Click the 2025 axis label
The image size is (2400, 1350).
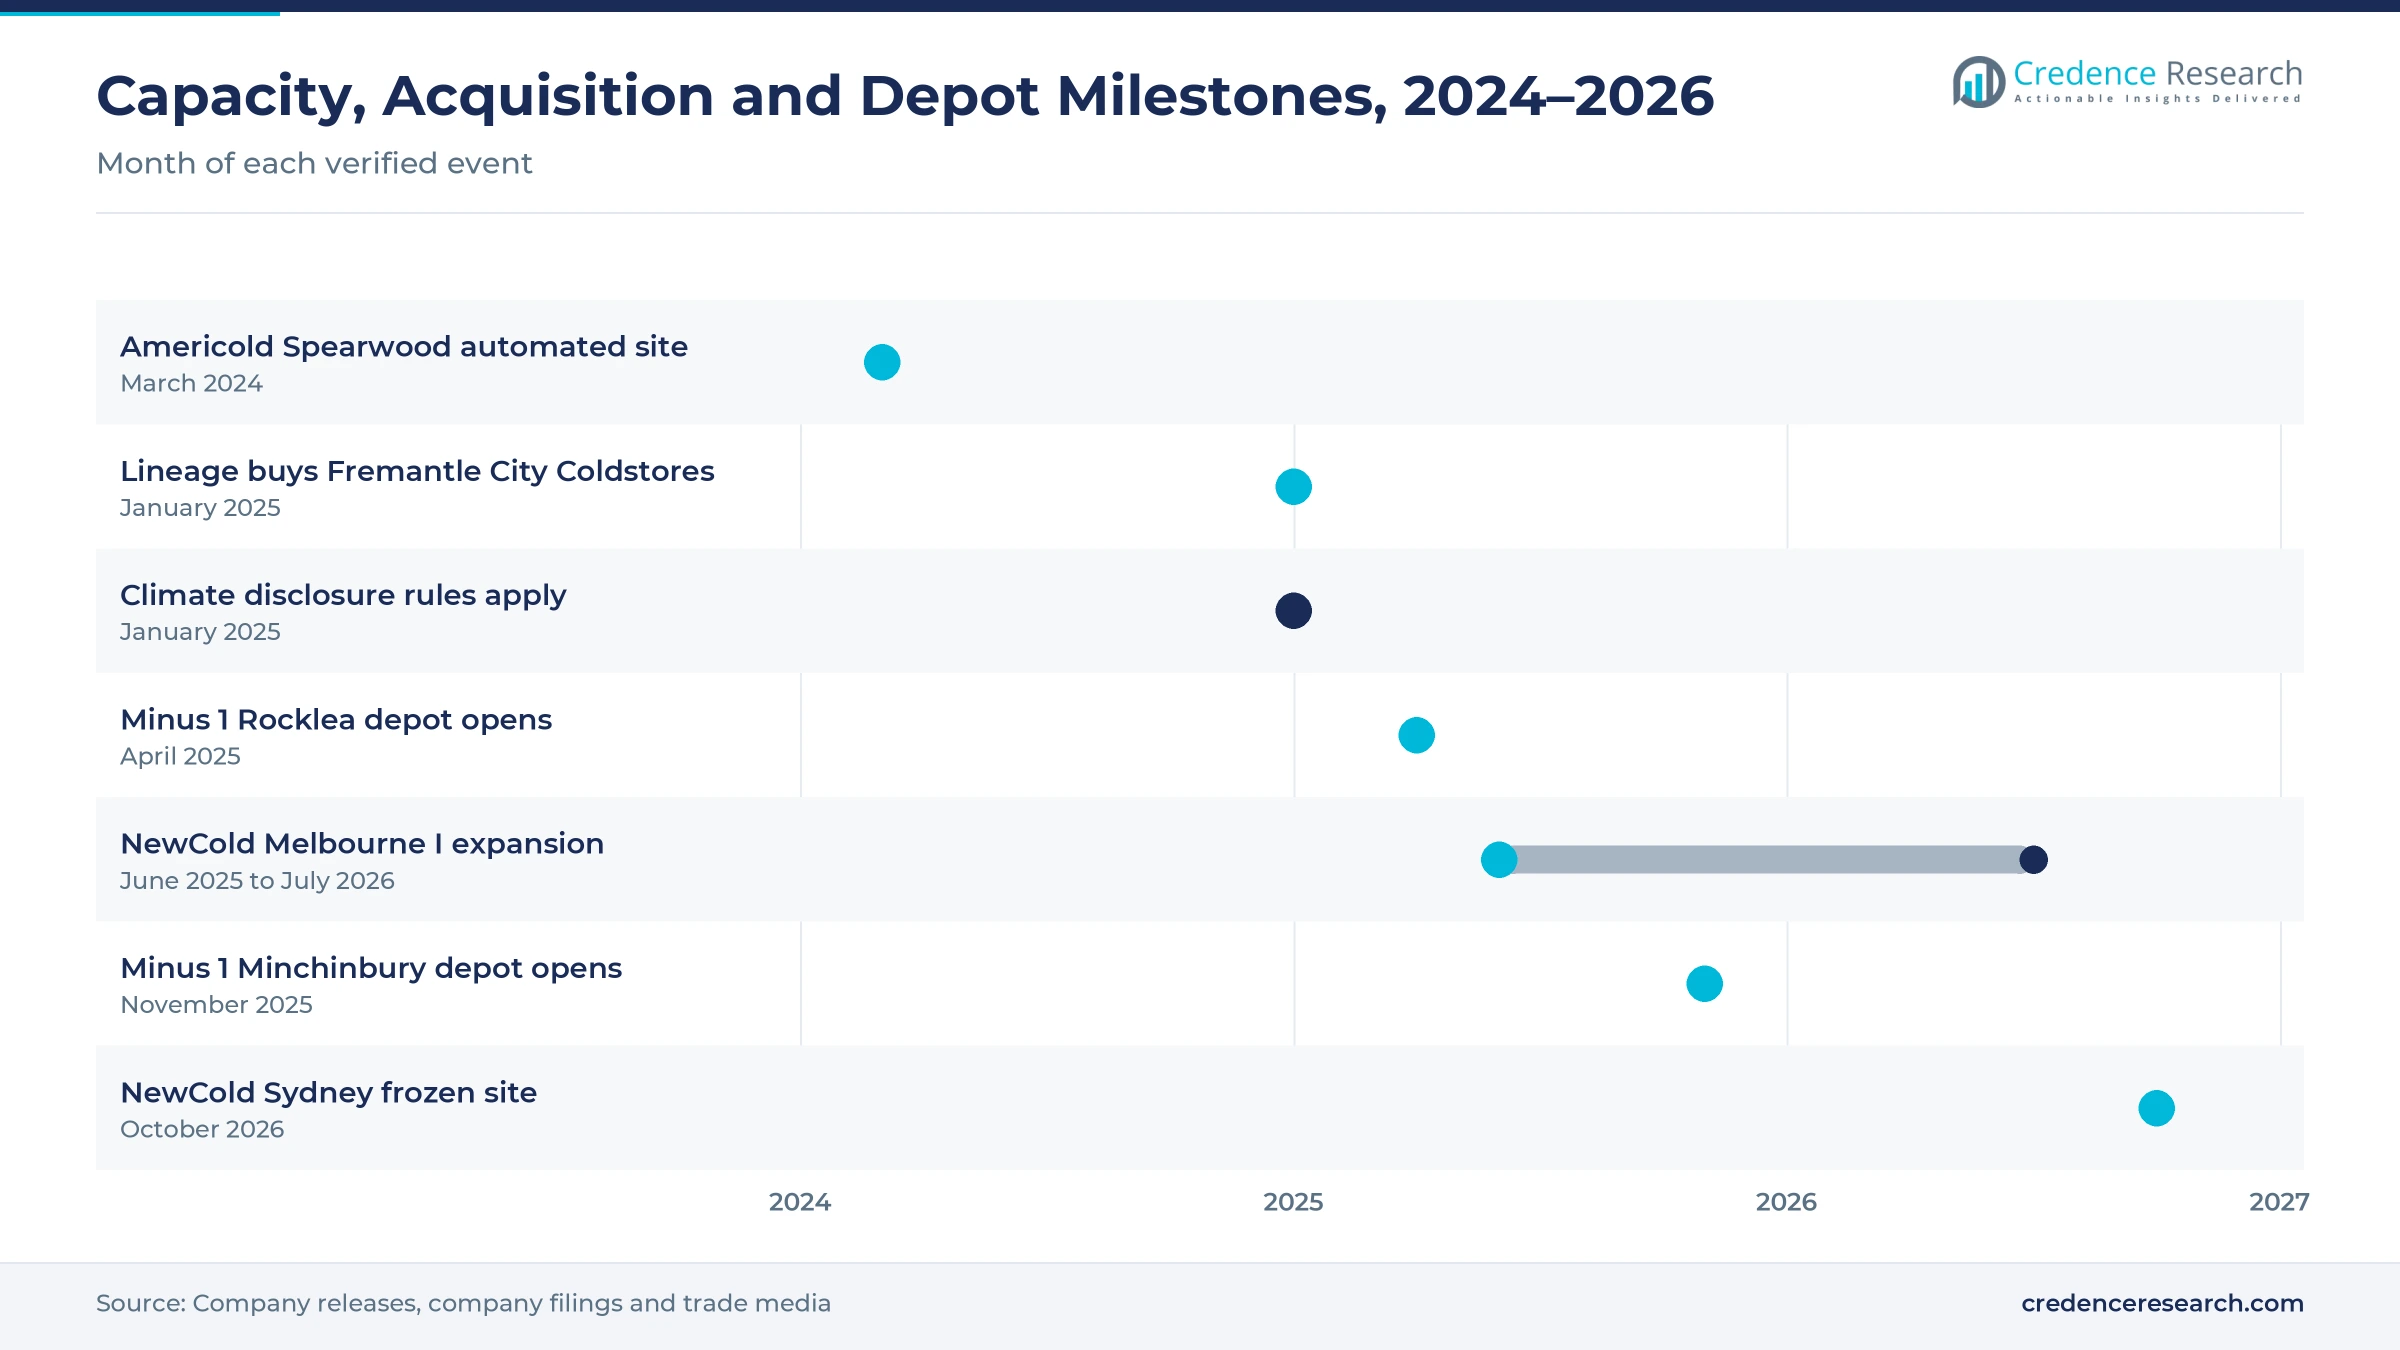tap(1293, 1202)
